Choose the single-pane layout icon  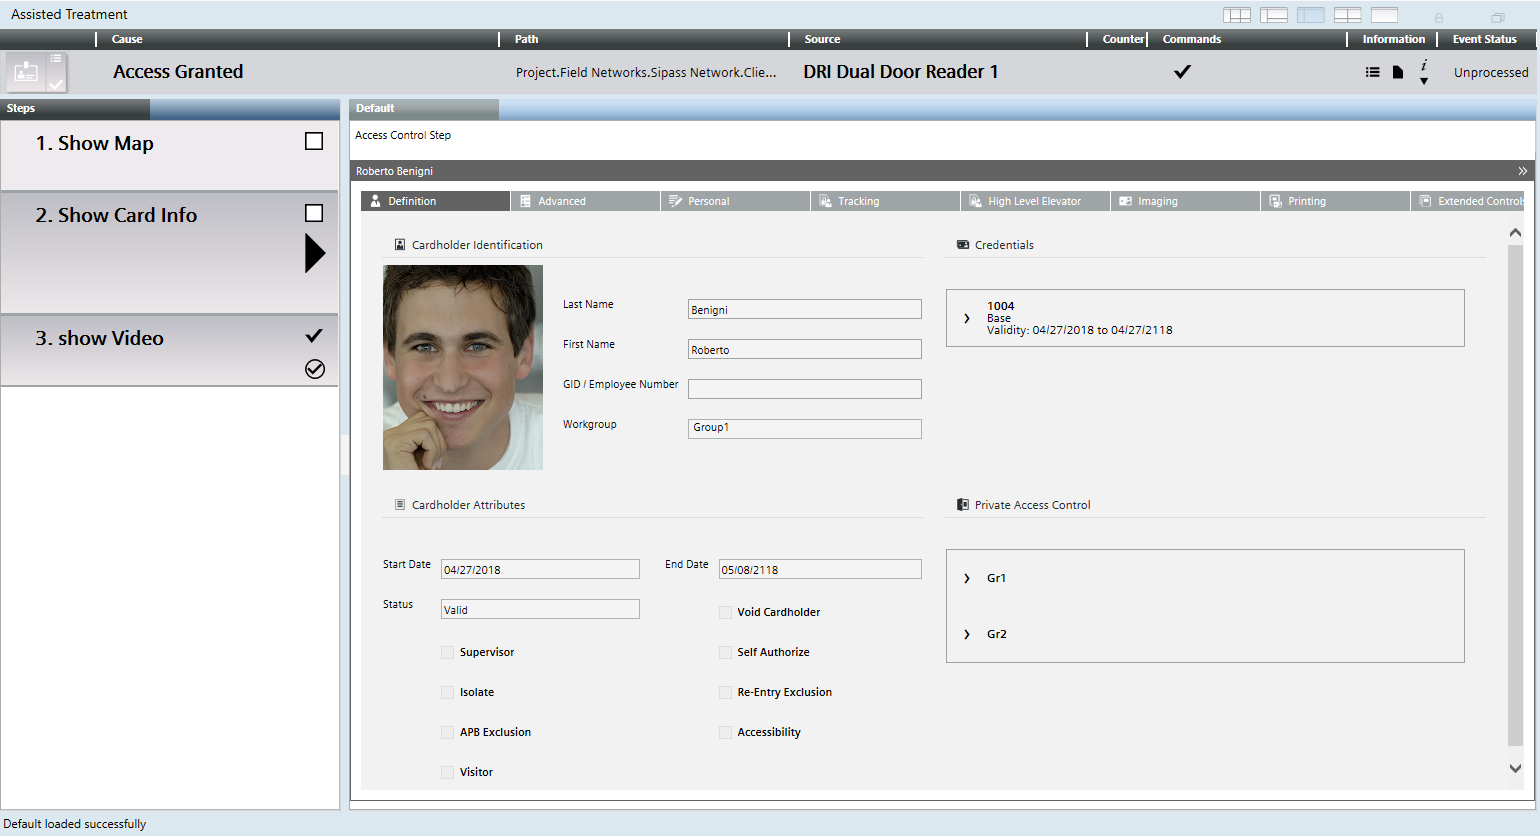[x=1384, y=15]
